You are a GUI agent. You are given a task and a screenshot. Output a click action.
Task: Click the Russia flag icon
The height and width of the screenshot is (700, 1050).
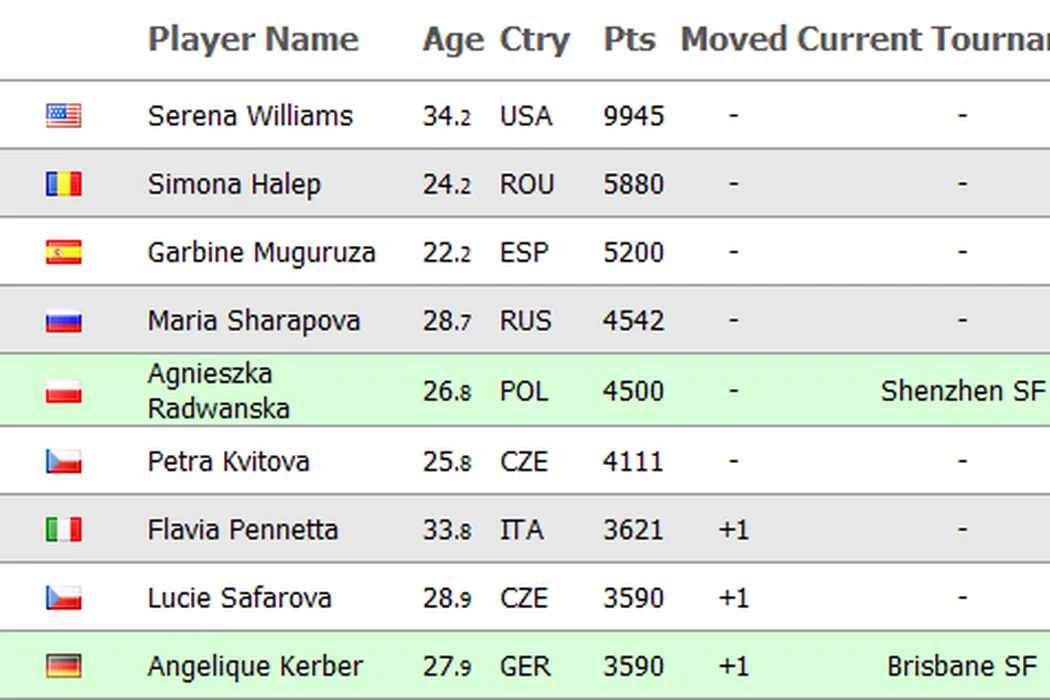pyautogui.click(x=63, y=321)
